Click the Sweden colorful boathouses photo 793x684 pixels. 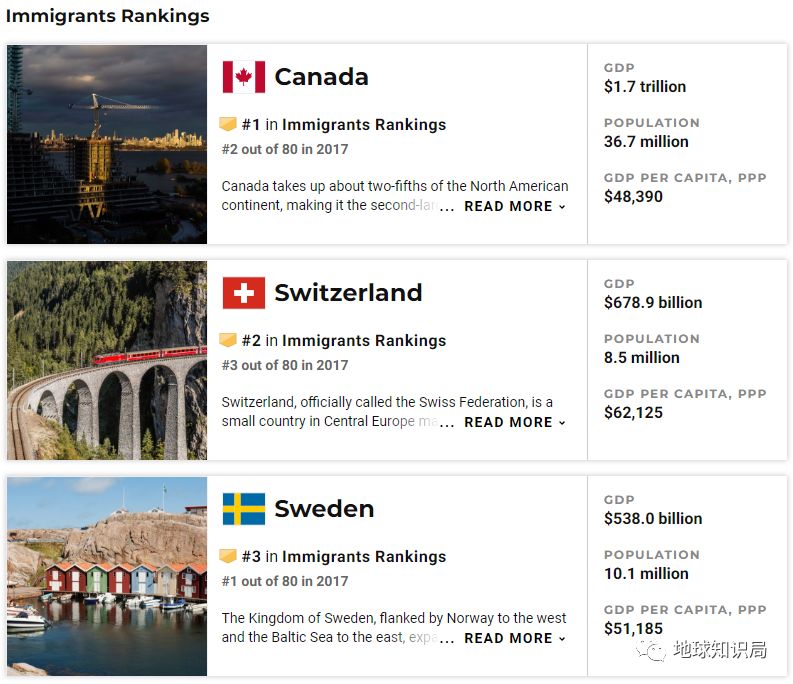pos(107,576)
